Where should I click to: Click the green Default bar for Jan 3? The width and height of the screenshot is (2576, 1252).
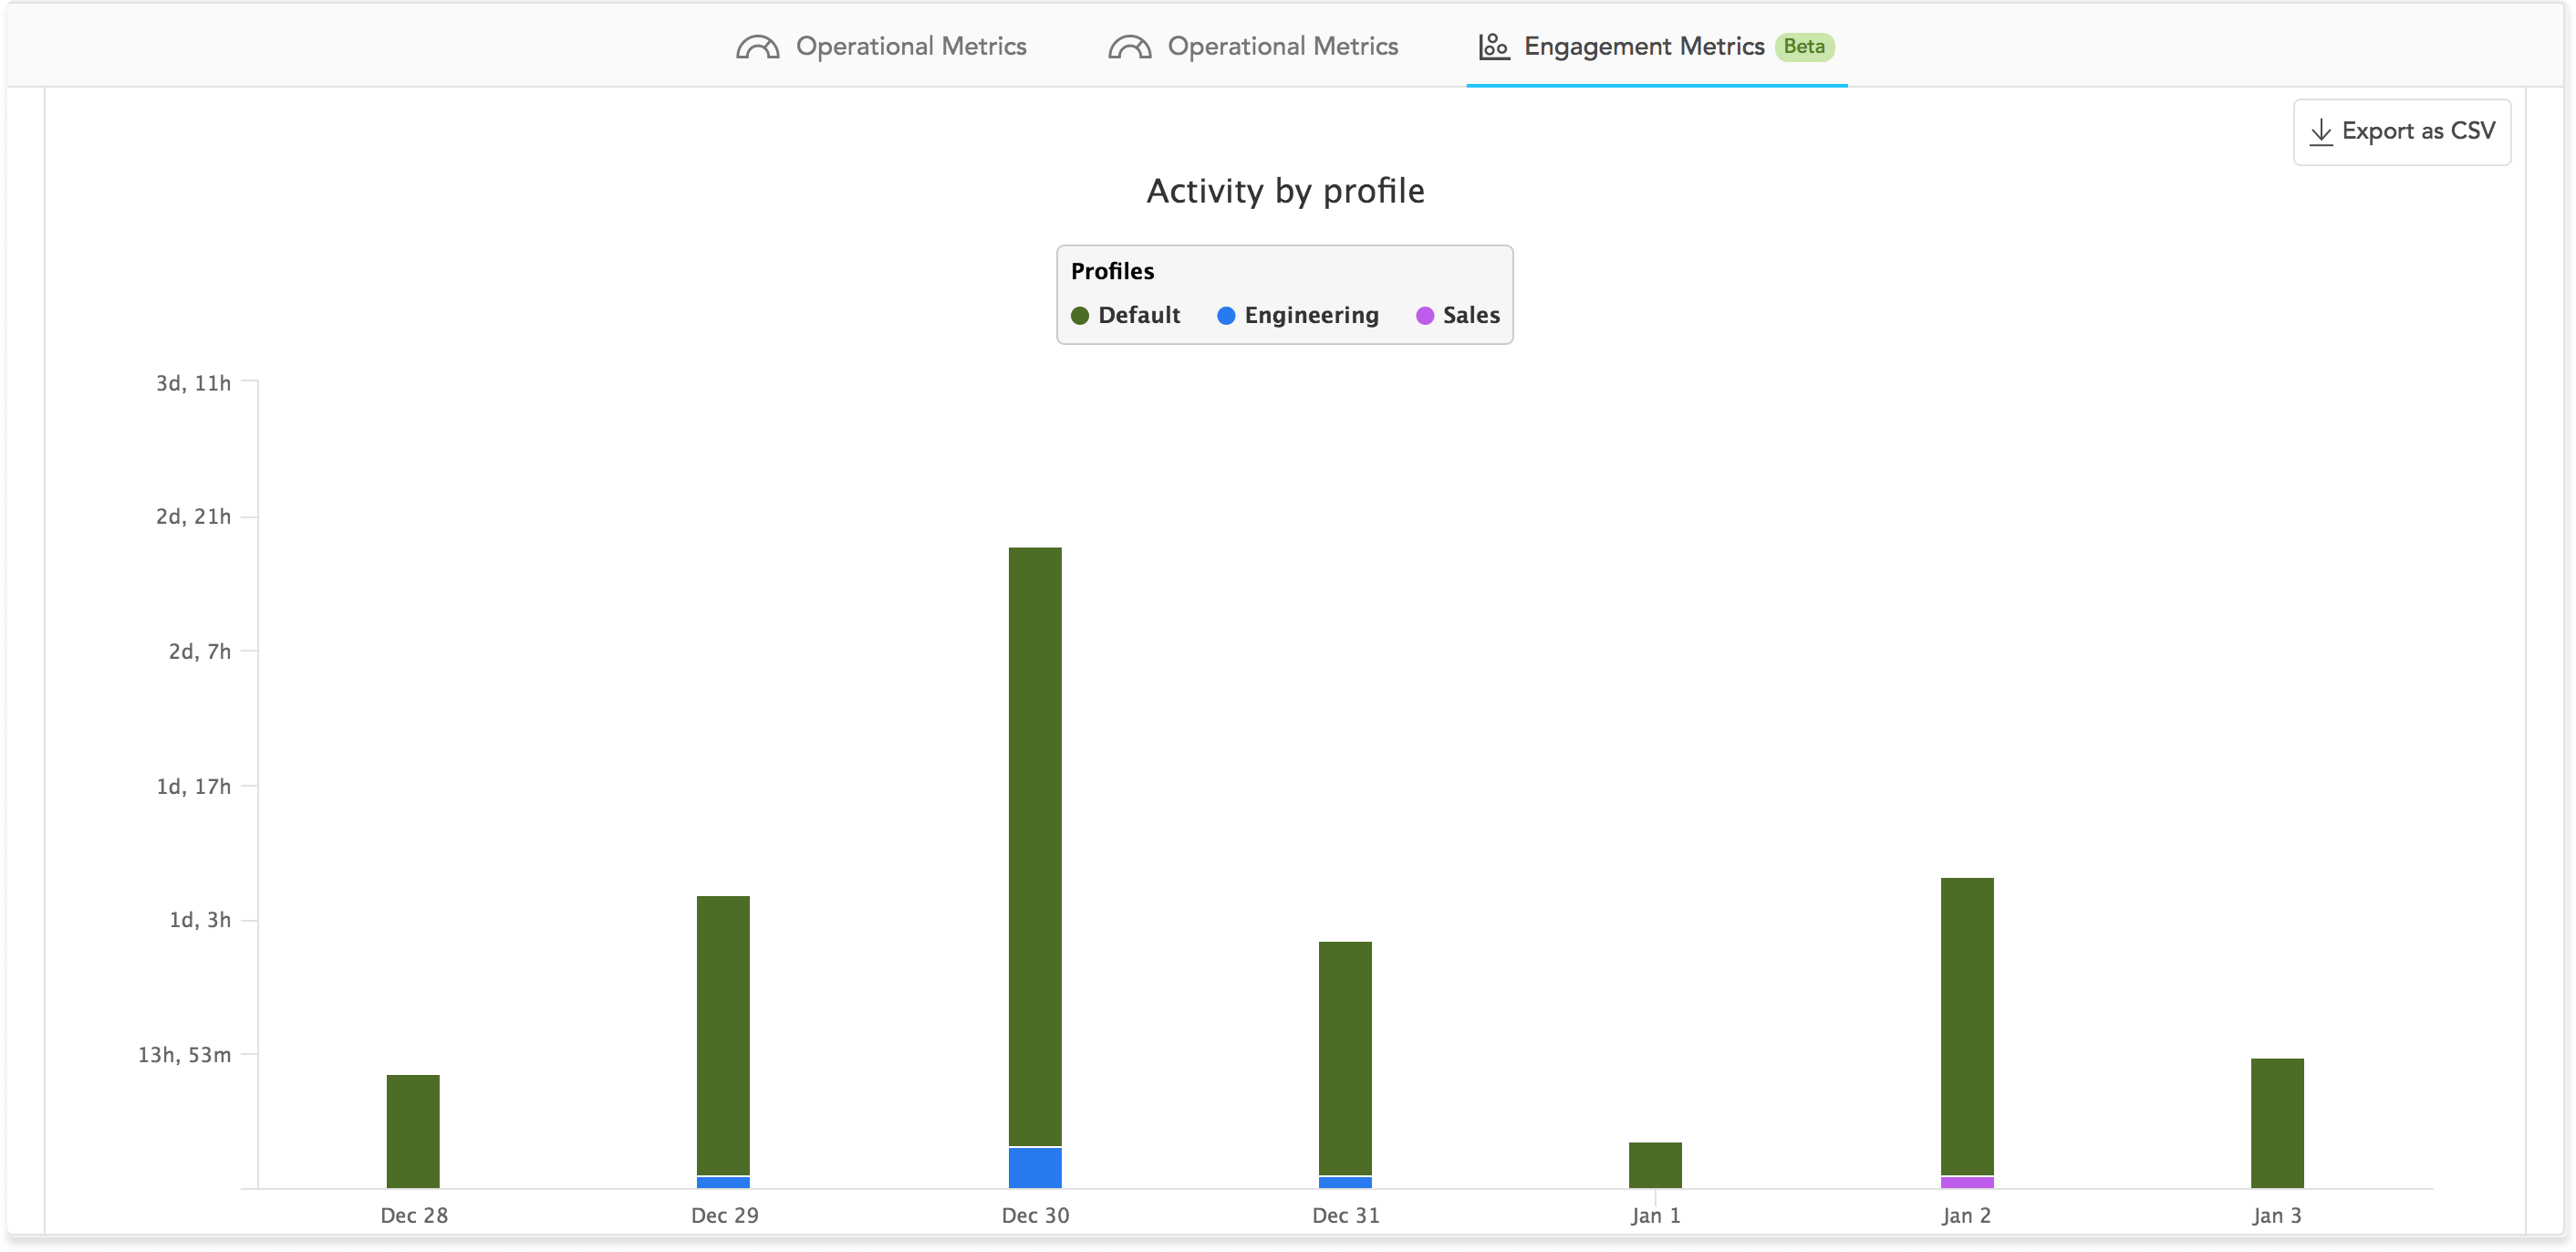click(x=2277, y=1123)
